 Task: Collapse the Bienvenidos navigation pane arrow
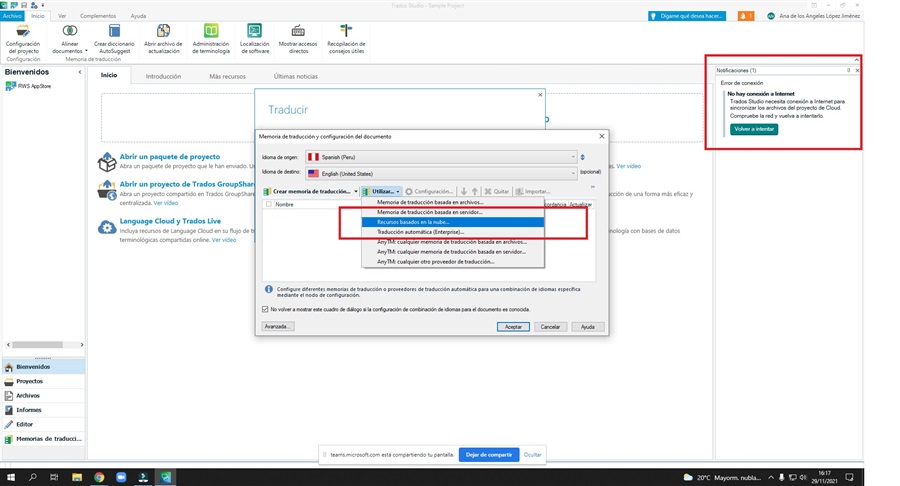click(80, 72)
